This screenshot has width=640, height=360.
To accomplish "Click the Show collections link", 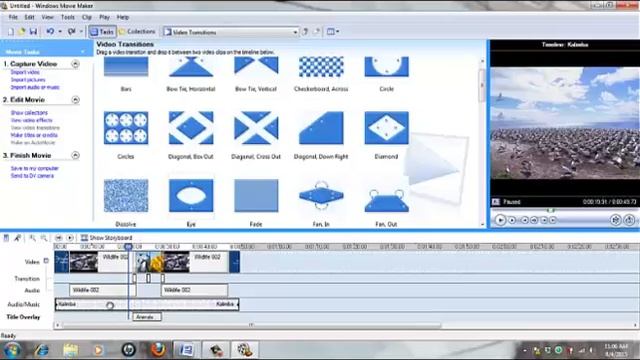I will (x=29, y=113).
